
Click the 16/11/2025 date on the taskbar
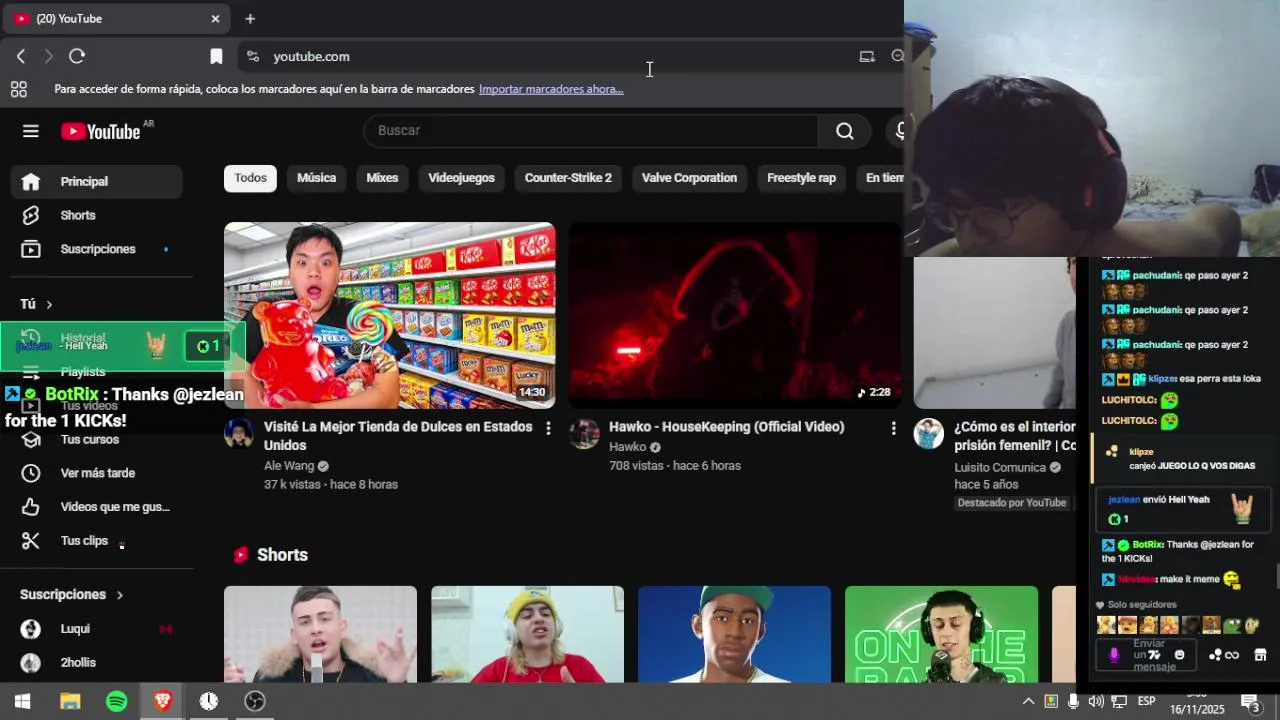[1197, 709]
